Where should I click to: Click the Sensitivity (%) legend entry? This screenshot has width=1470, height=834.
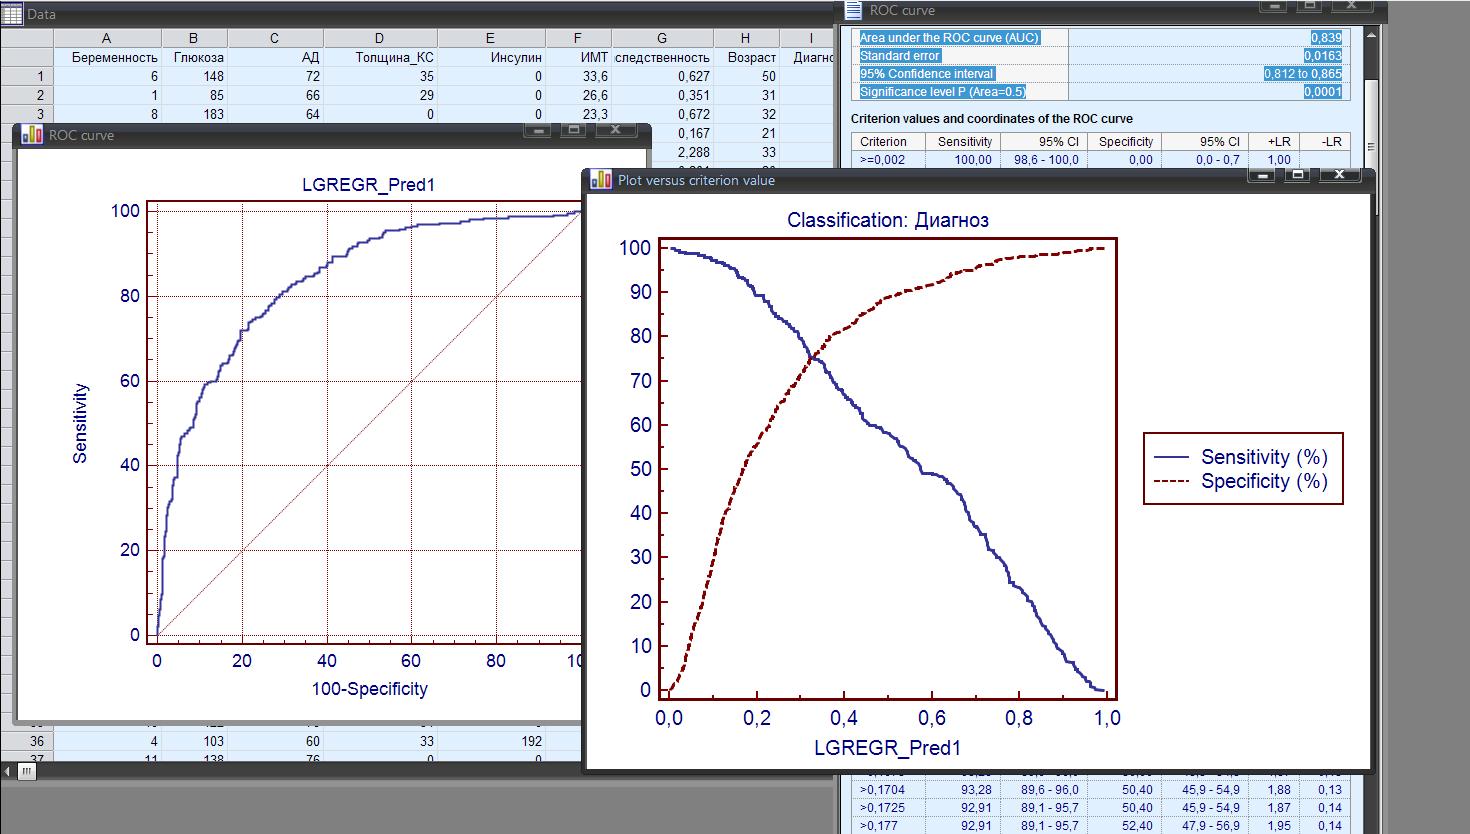pyautogui.click(x=1264, y=457)
